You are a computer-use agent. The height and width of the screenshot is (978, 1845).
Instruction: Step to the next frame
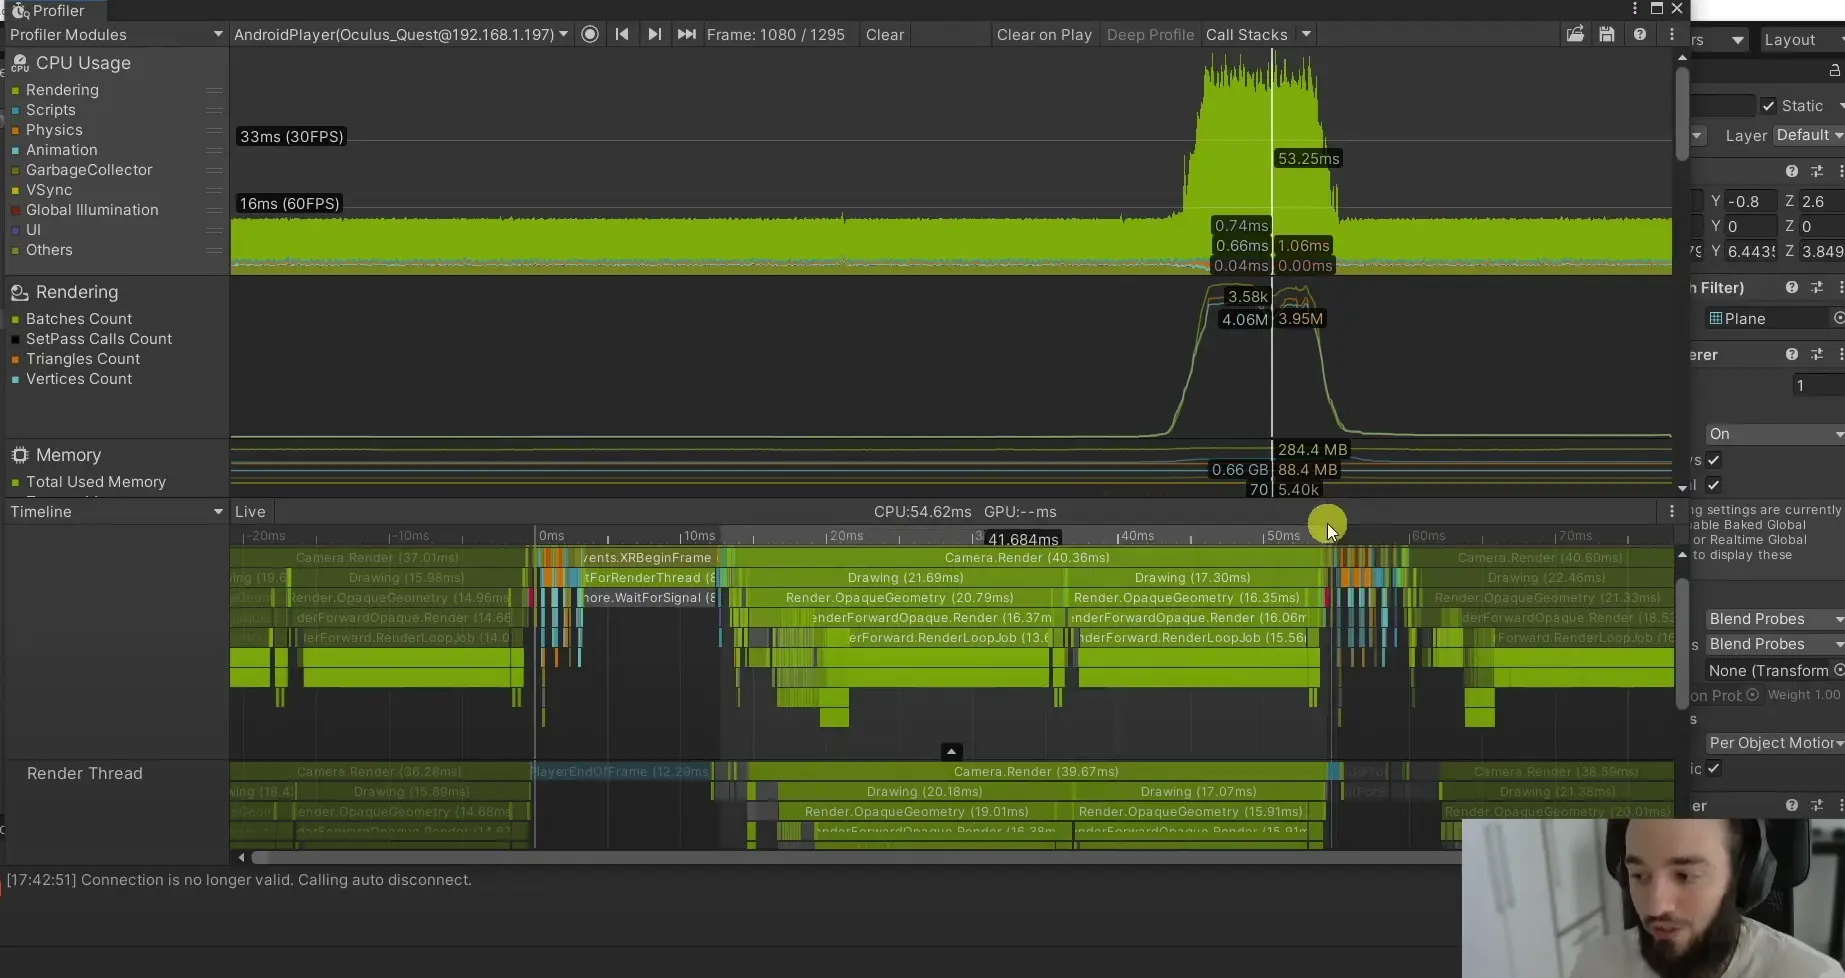[x=654, y=34]
